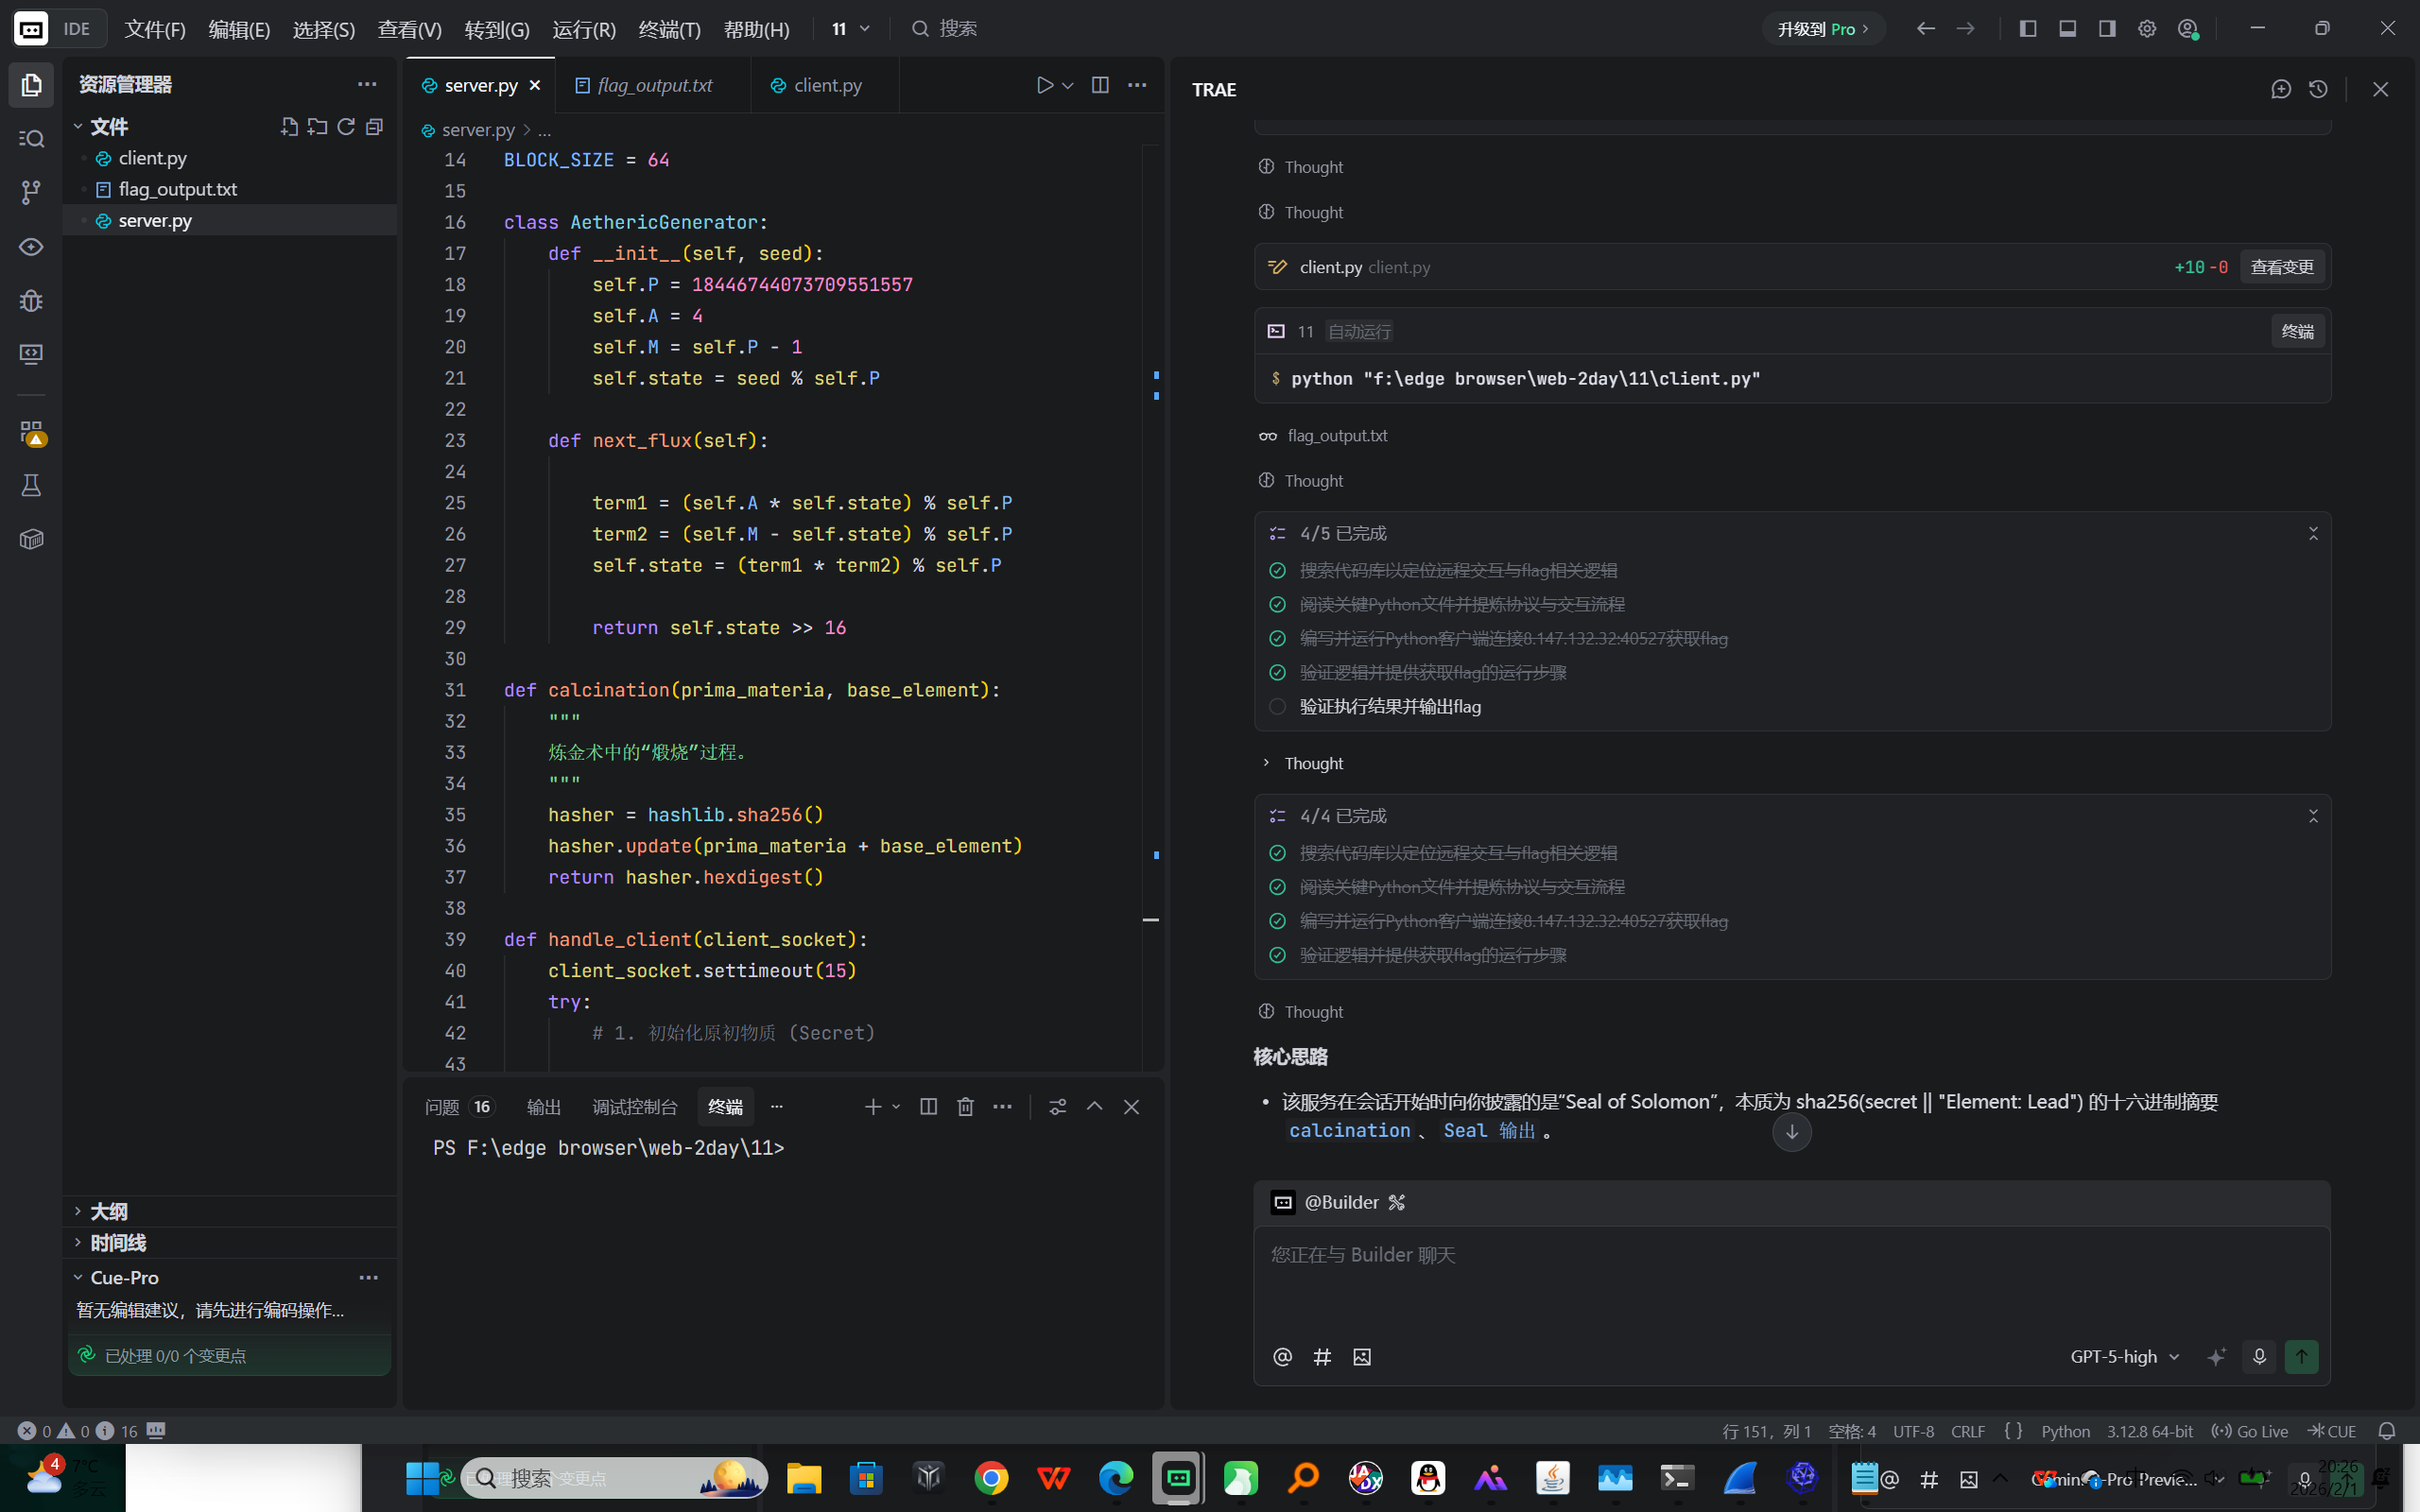The width and height of the screenshot is (2420, 1512).
Task: Collapse the 4/5 已完成 task list
Action: coord(2312,534)
